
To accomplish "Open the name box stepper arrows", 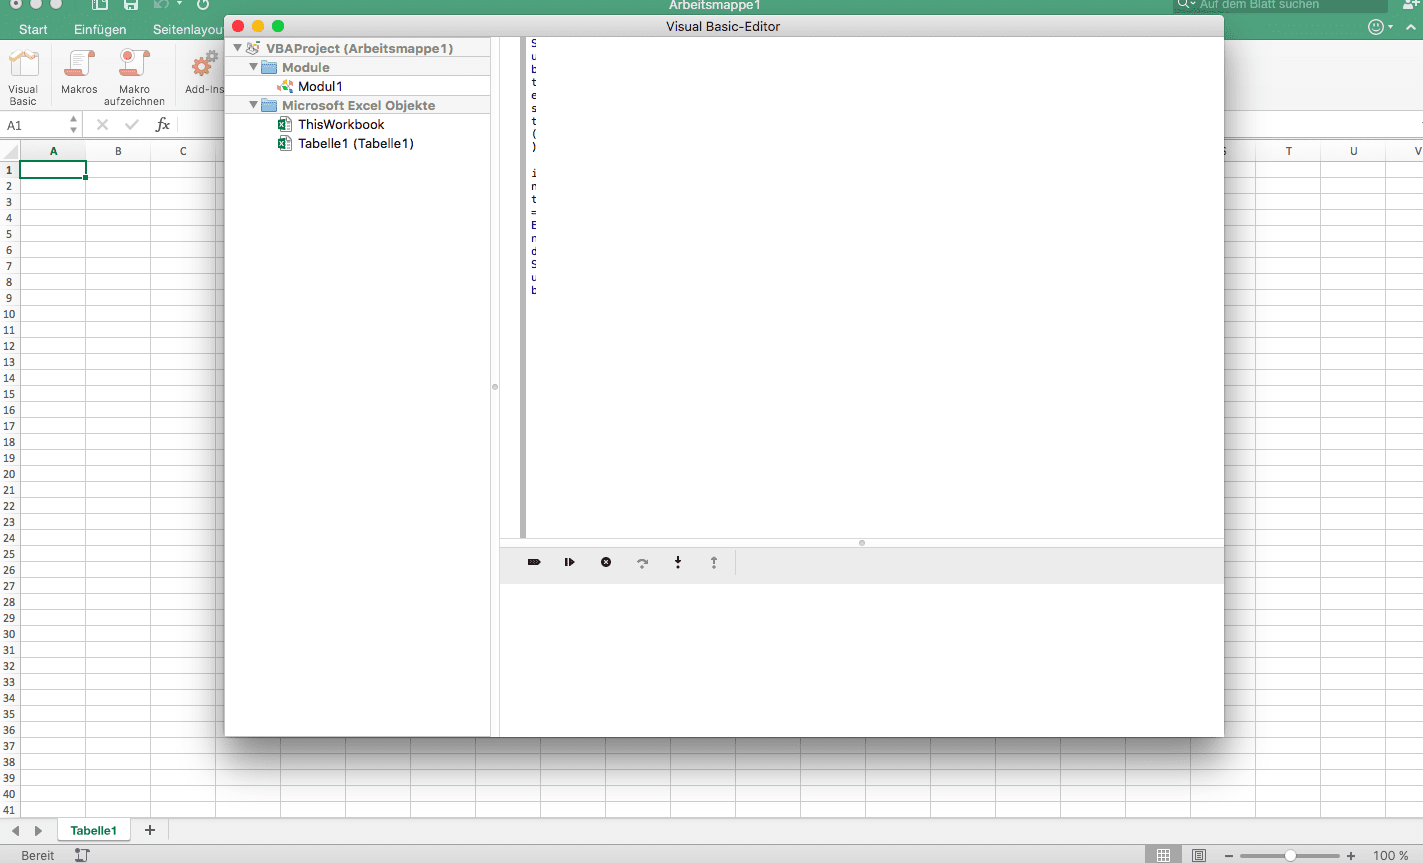I will (x=73, y=125).
